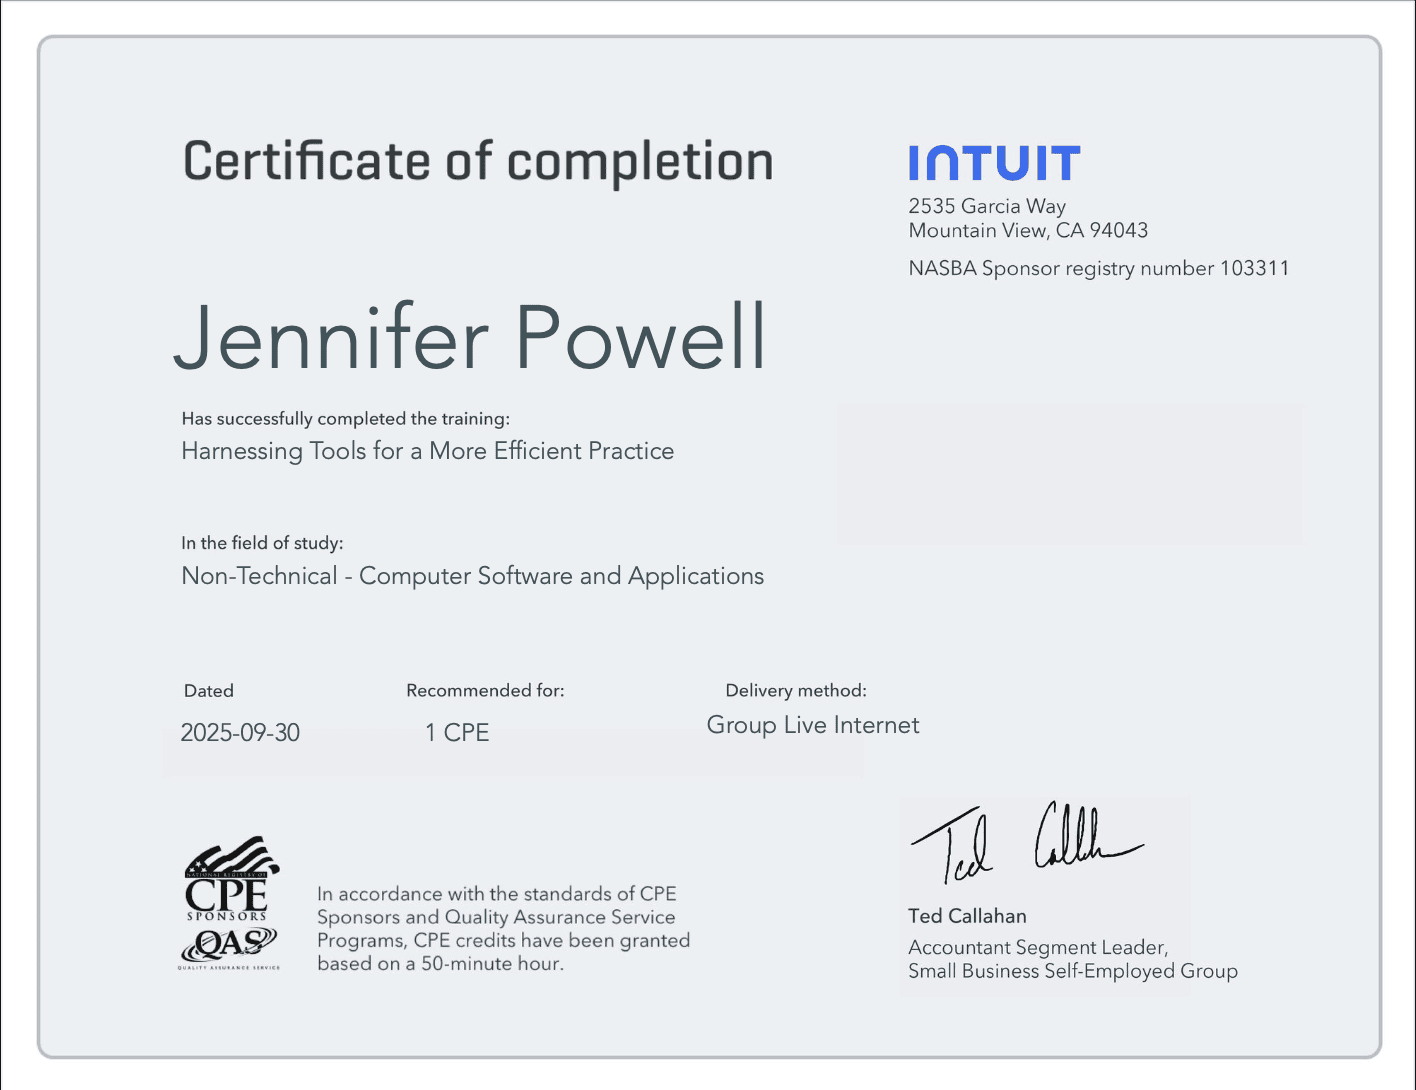Click the printed name Ted Callahan
The height and width of the screenshot is (1090, 1416).
point(967,916)
